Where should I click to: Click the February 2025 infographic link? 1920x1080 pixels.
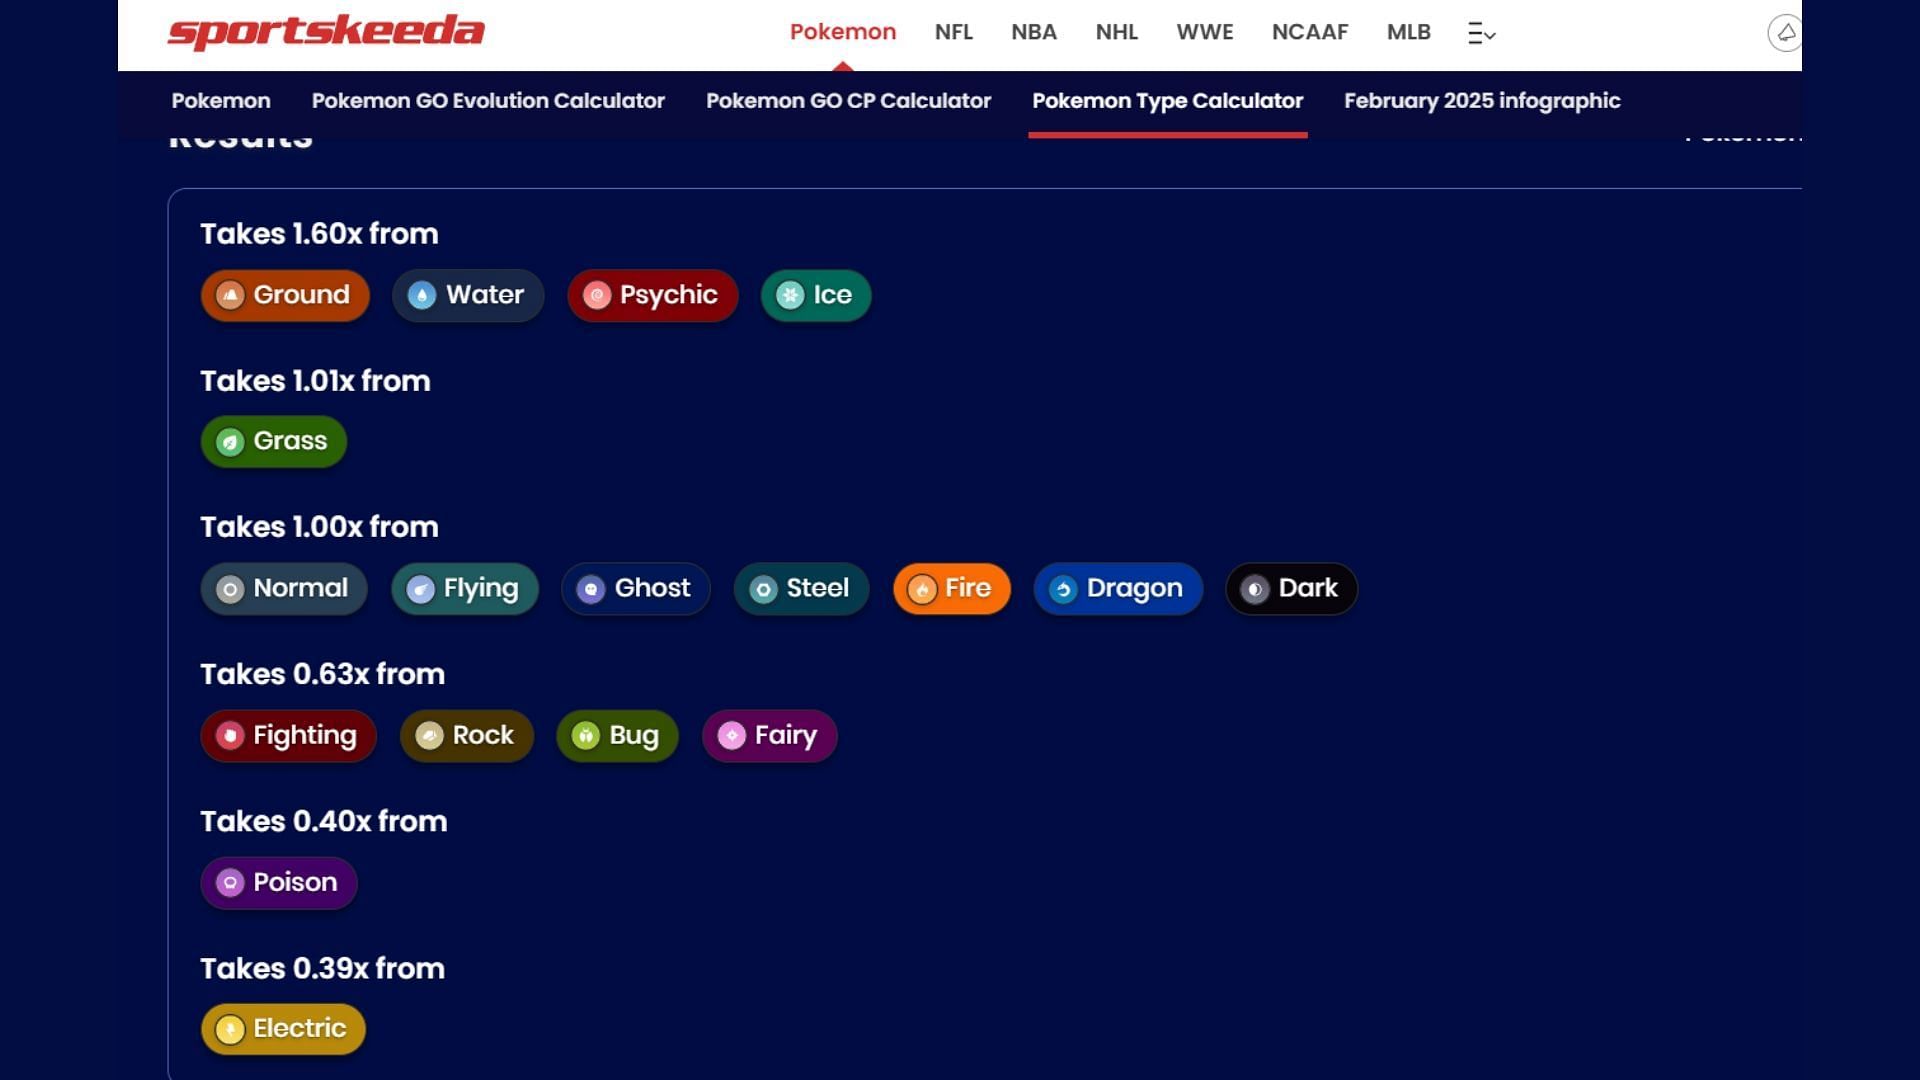pyautogui.click(x=1482, y=102)
